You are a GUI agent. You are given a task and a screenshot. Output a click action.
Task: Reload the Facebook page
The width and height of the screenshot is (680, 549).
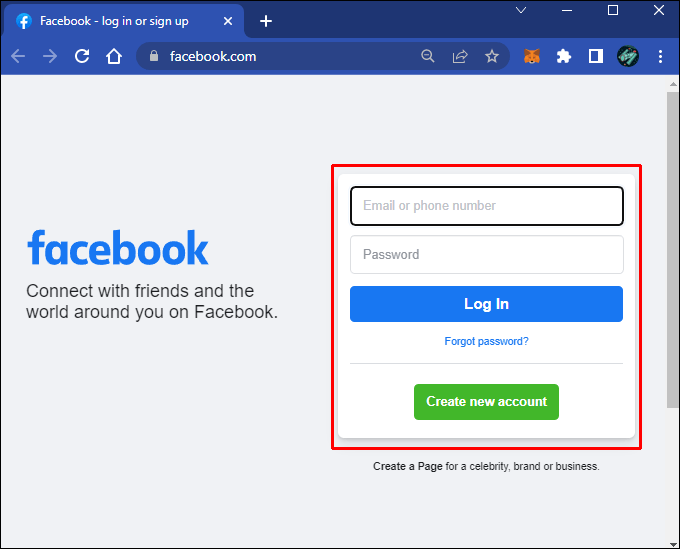click(82, 56)
